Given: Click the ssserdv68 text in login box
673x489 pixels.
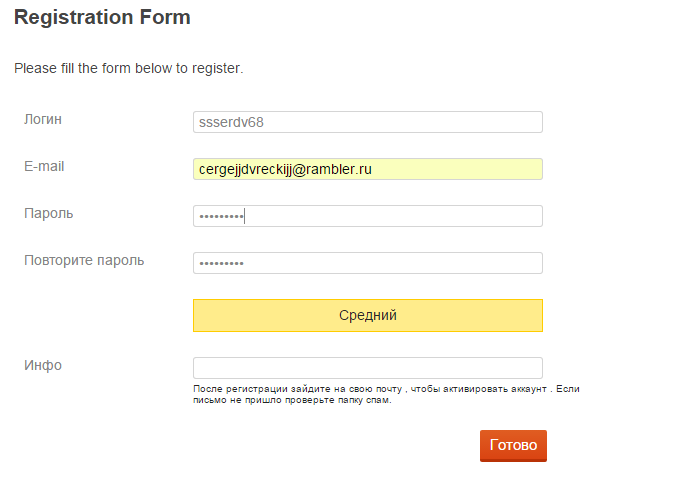Looking at the screenshot, I should [231, 122].
